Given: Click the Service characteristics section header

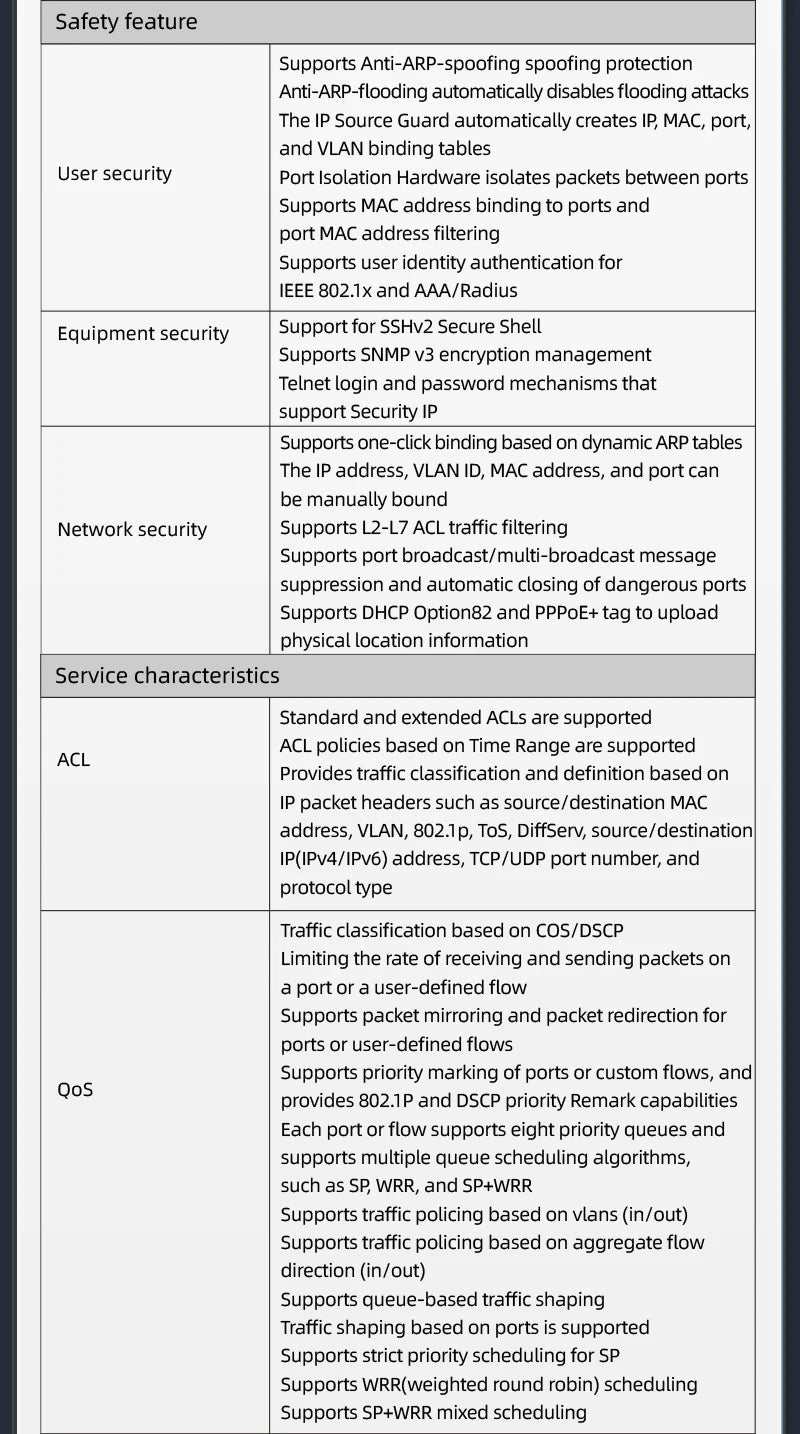Looking at the screenshot, I should pyautogui.click(x=167, y=676).
